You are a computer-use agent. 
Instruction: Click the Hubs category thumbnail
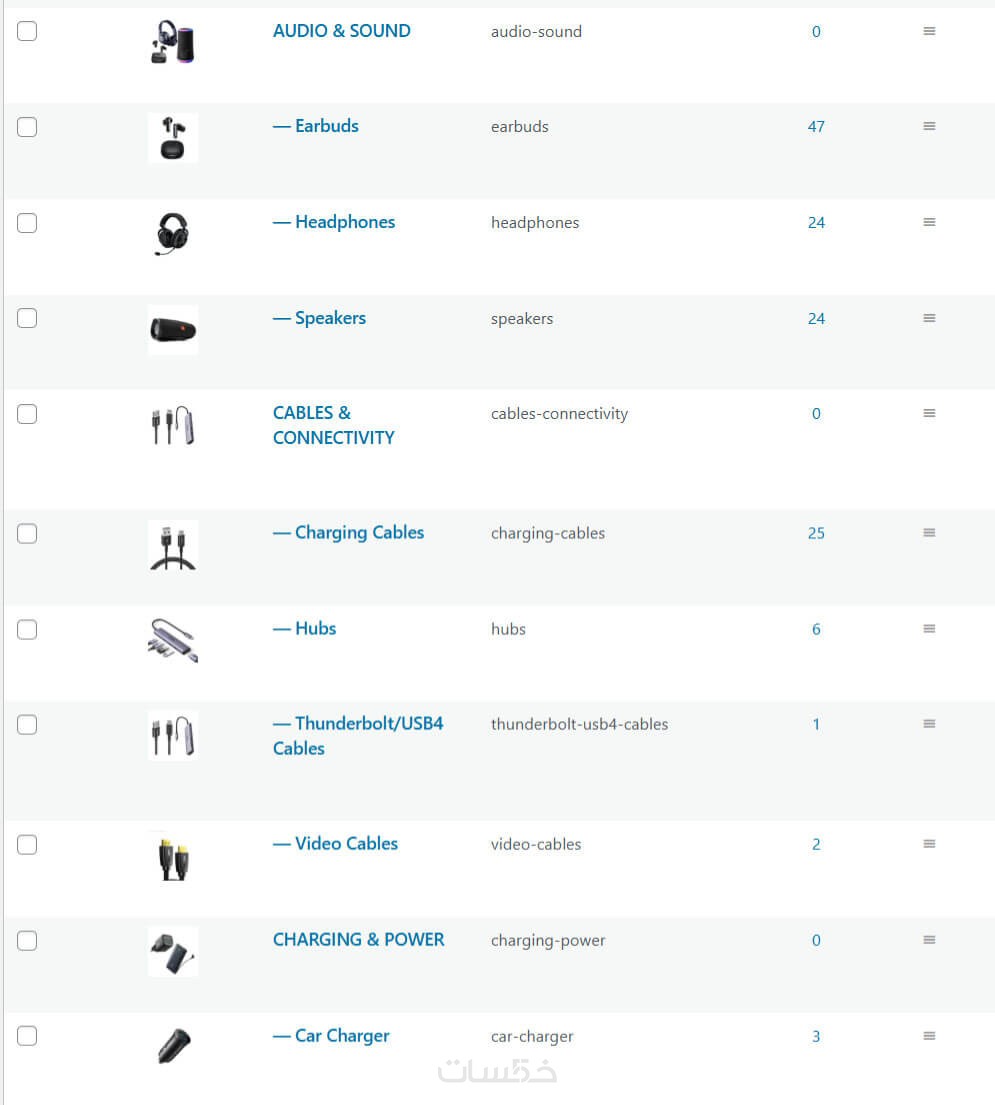173,640
